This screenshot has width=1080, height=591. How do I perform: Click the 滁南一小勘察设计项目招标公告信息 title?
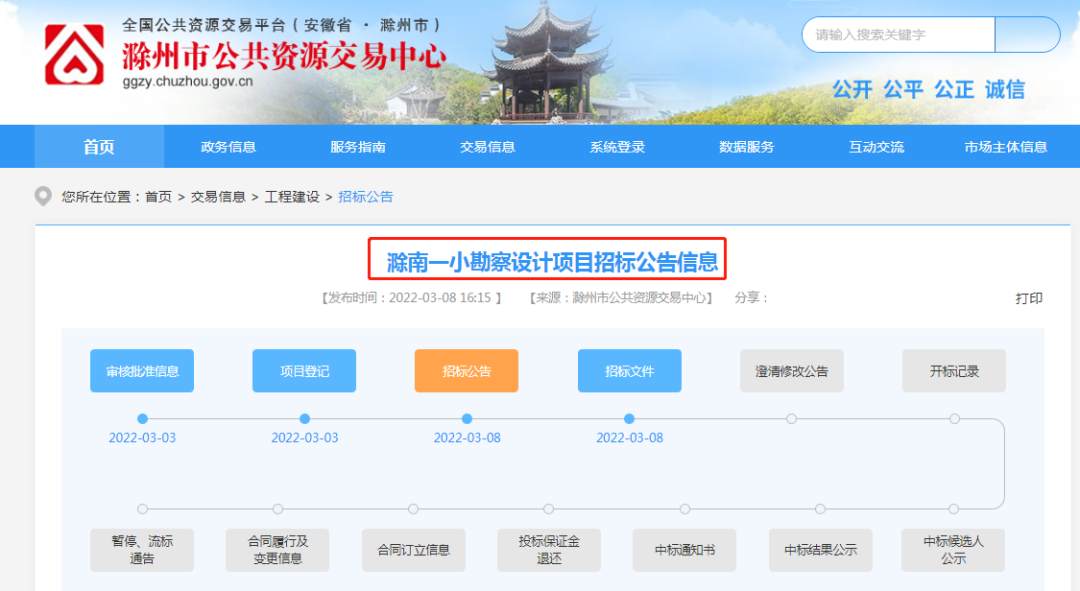click(x=552, y=262)
